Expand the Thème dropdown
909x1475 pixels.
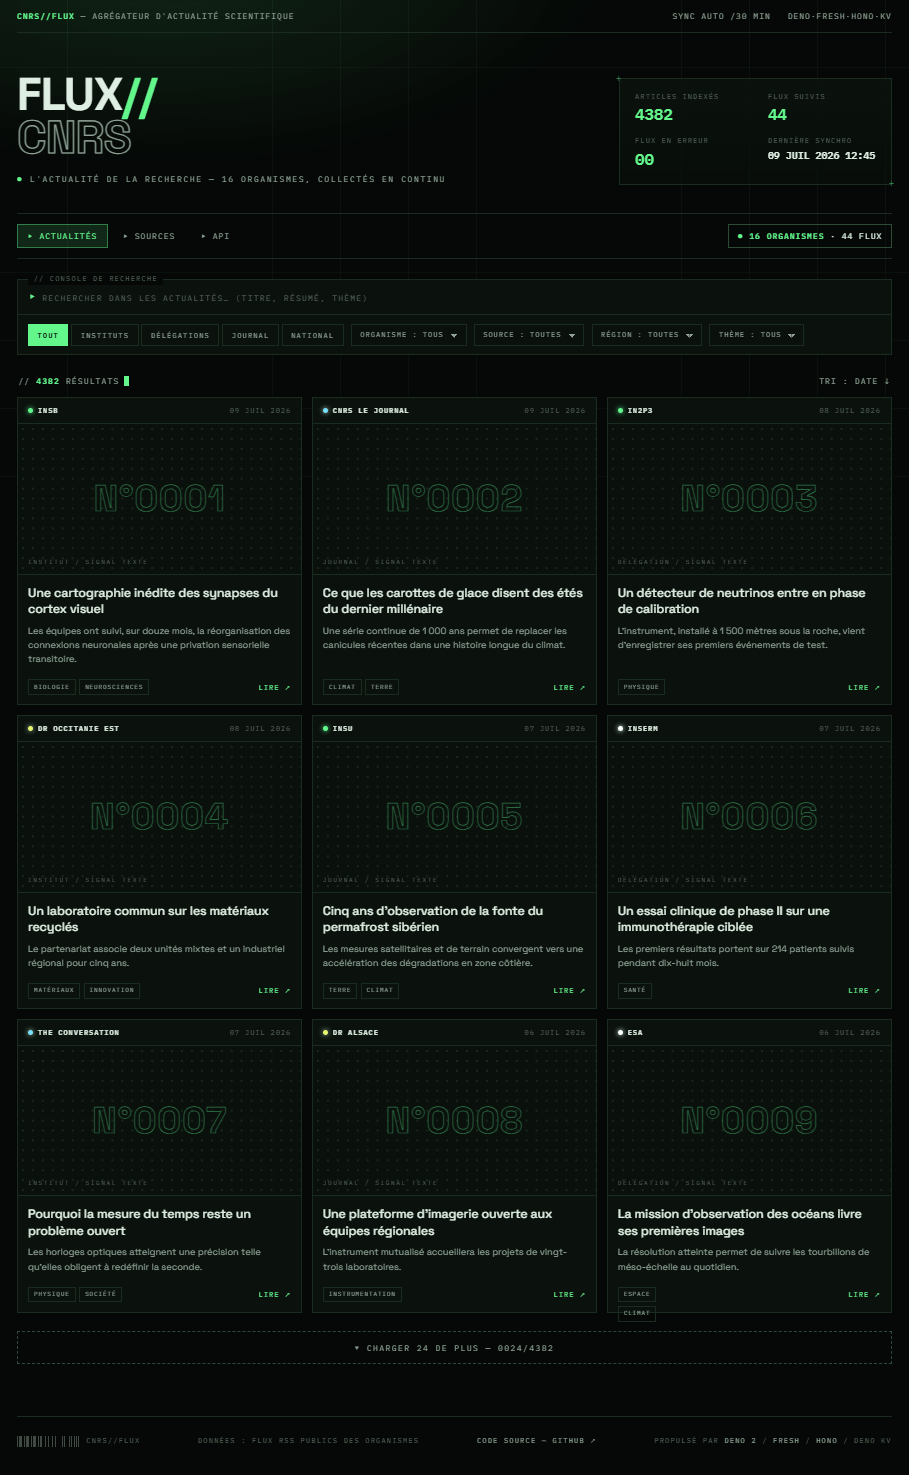(757, 335)
